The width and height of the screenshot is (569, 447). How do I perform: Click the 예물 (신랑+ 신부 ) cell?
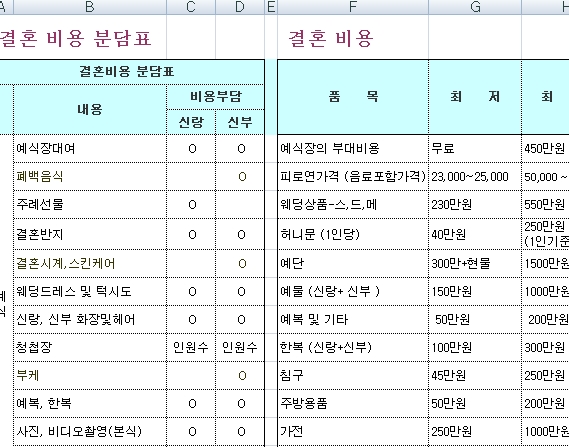click(x=353, y=291)
